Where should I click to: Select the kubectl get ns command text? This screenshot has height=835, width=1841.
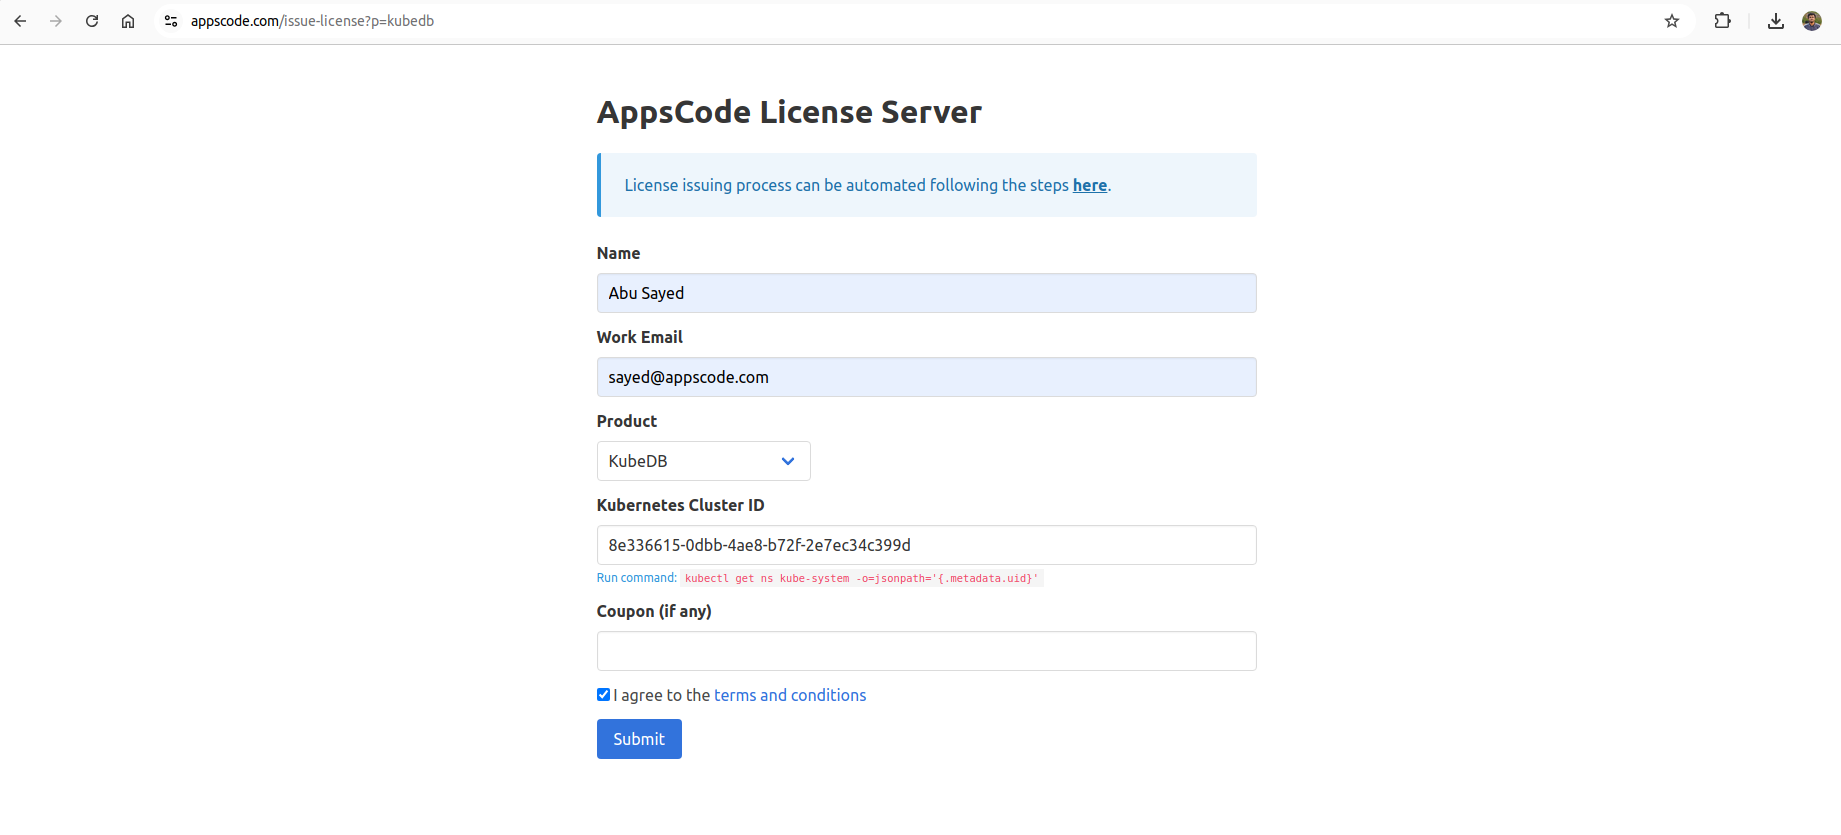pyautogui.click(x=862, y=578)
